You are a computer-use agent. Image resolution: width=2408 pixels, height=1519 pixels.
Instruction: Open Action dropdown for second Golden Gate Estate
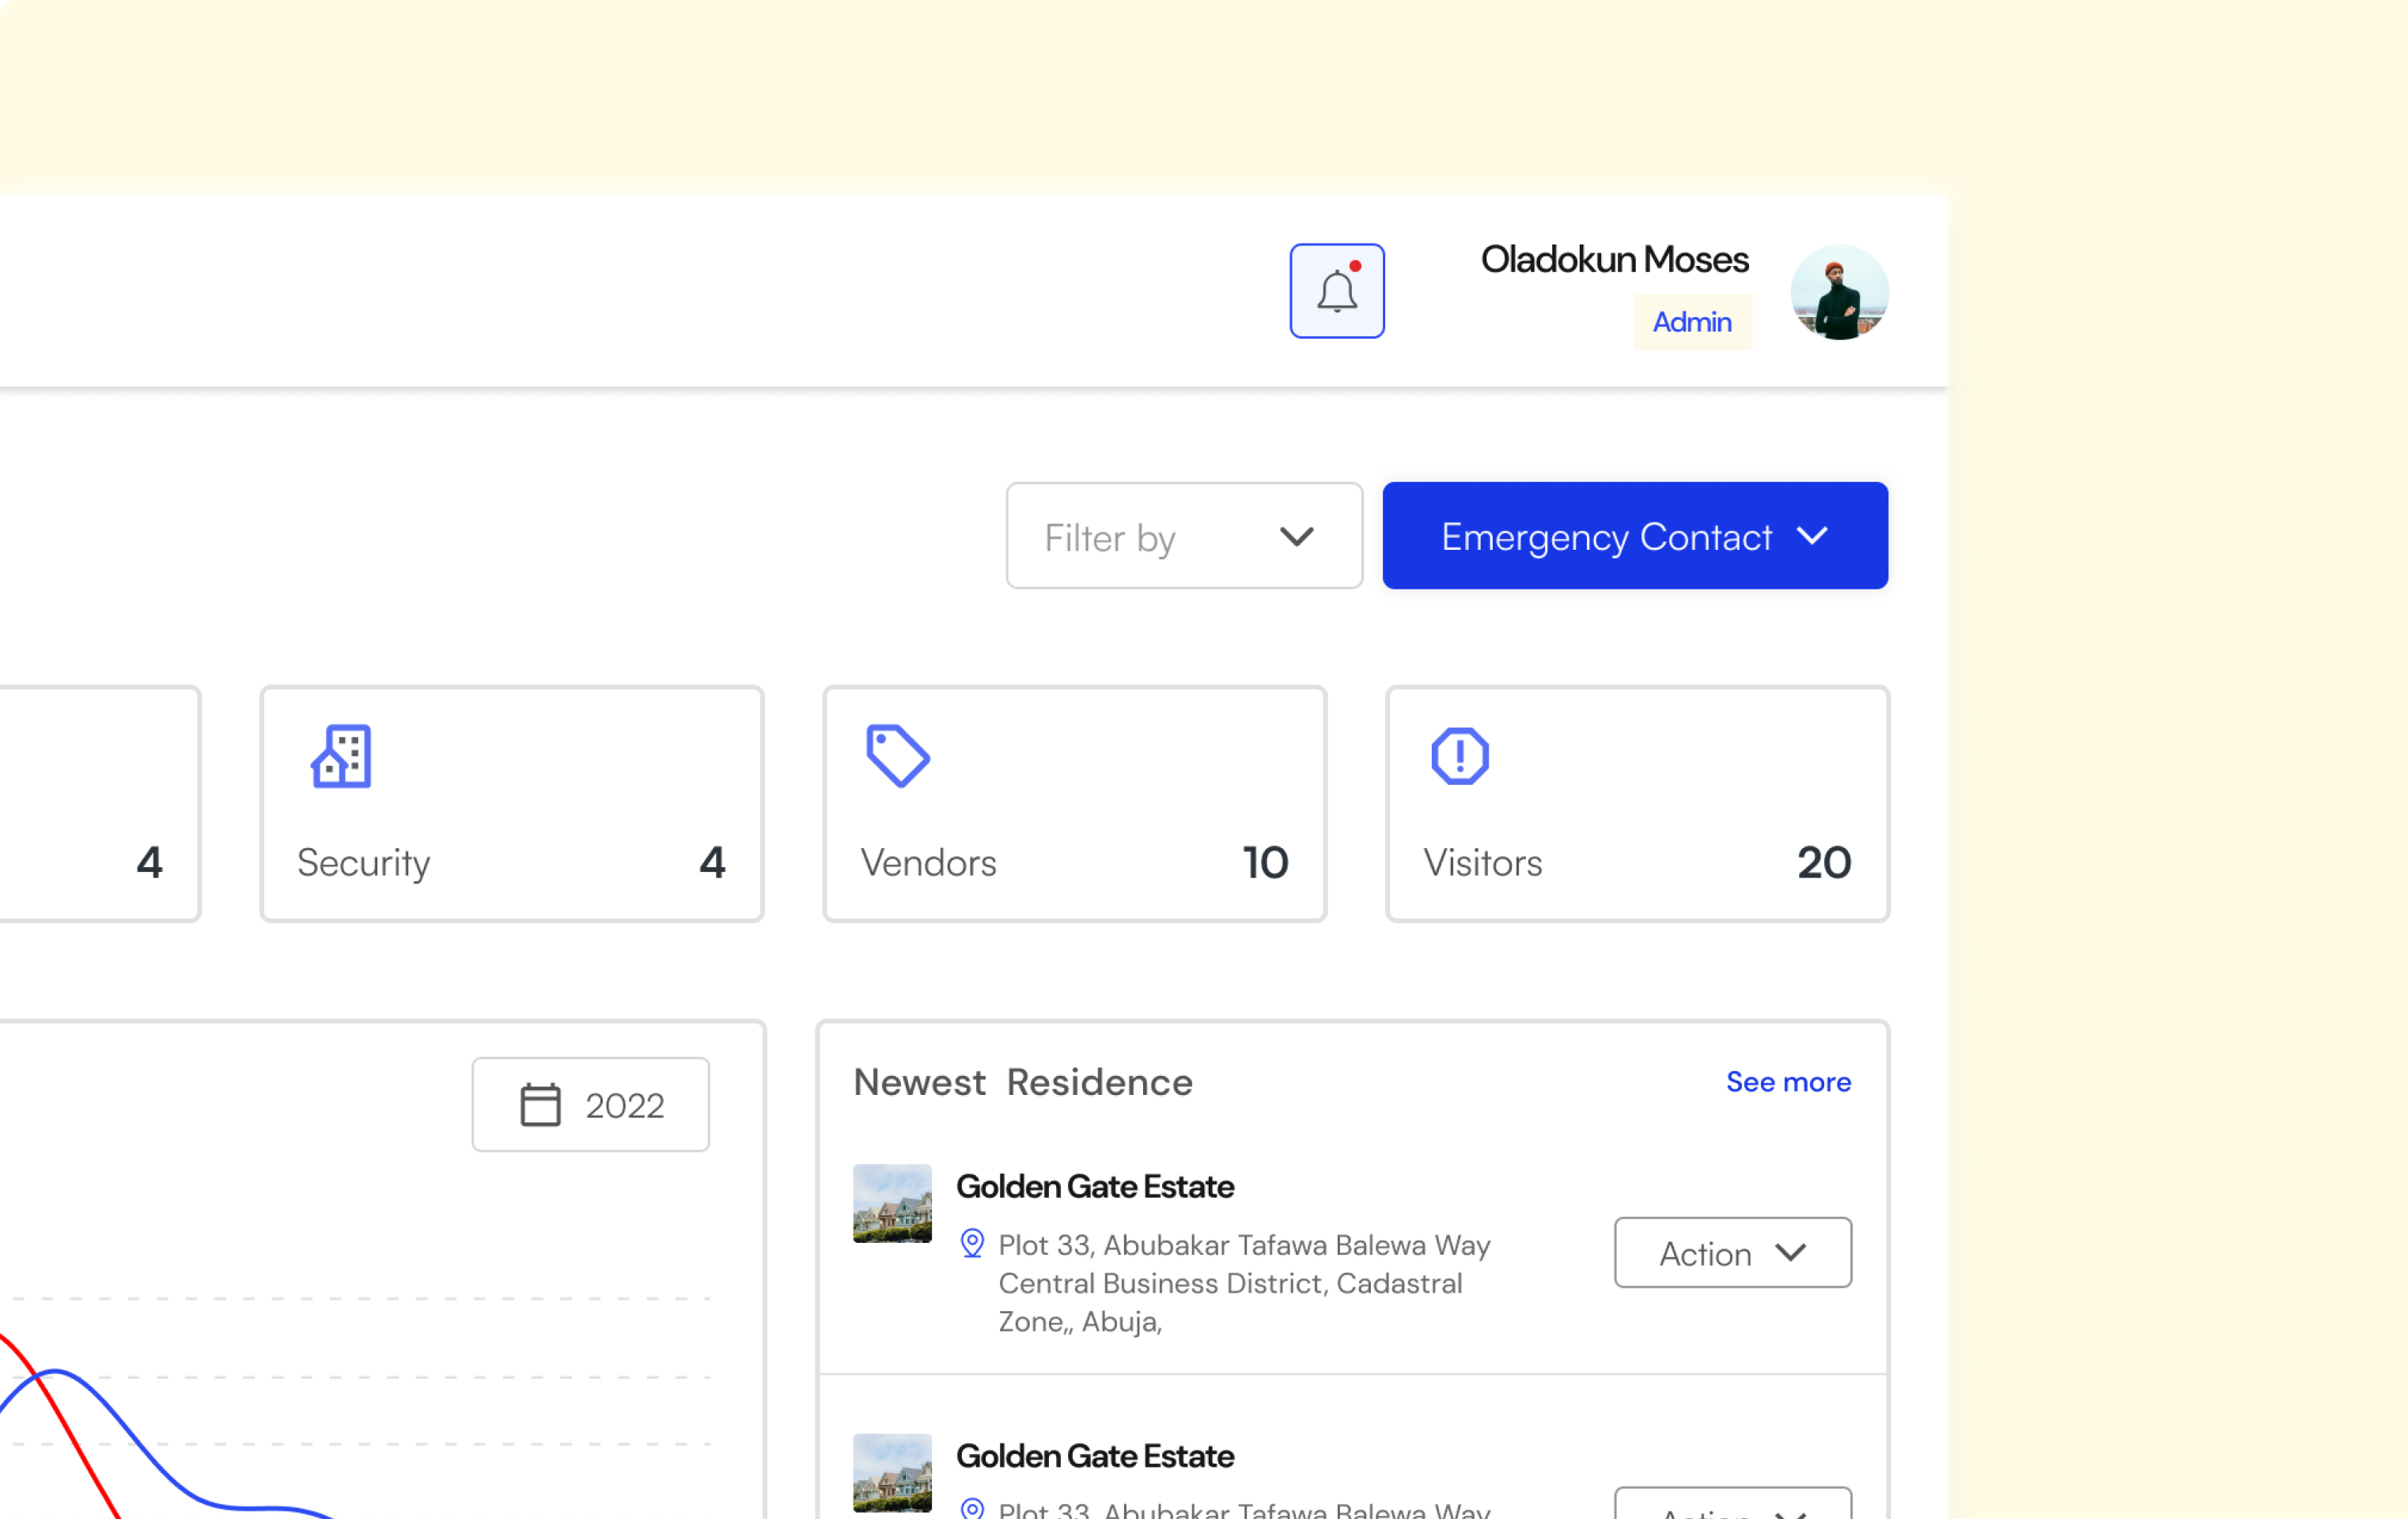[1732, 1505]
